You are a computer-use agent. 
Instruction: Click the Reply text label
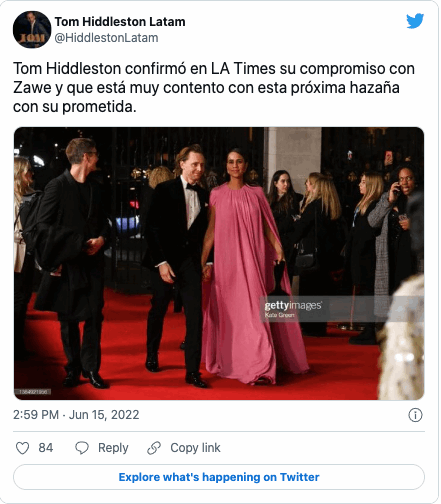113,448
